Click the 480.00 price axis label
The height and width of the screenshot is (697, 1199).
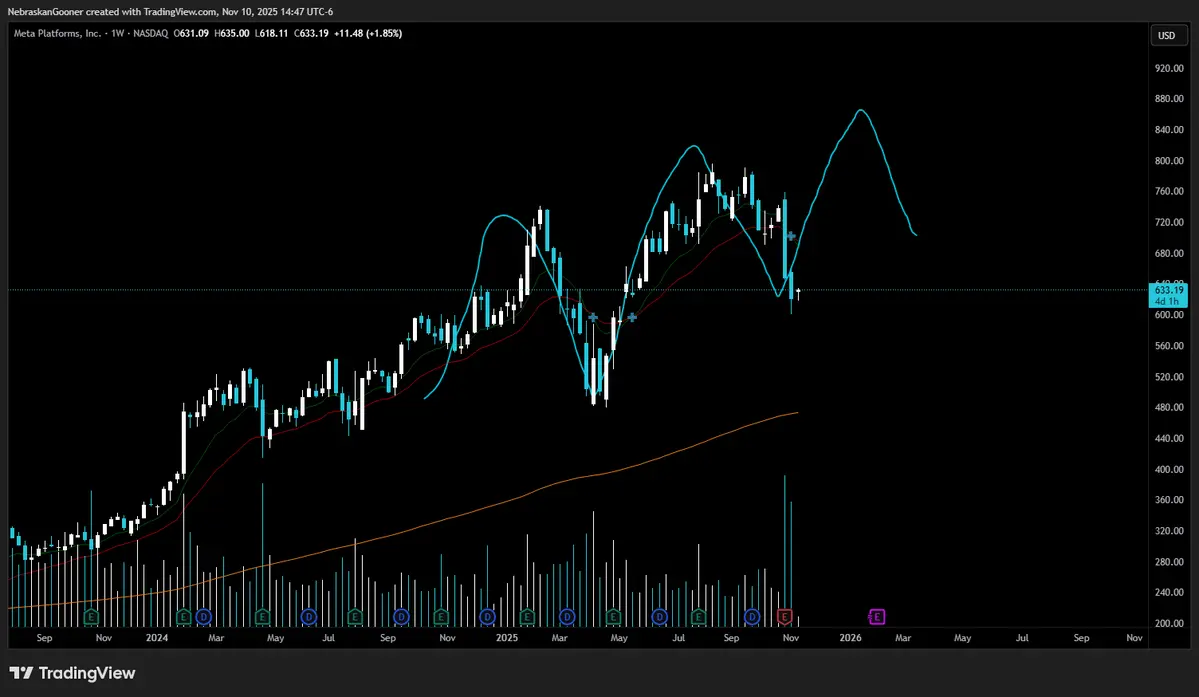(1169, 407)
